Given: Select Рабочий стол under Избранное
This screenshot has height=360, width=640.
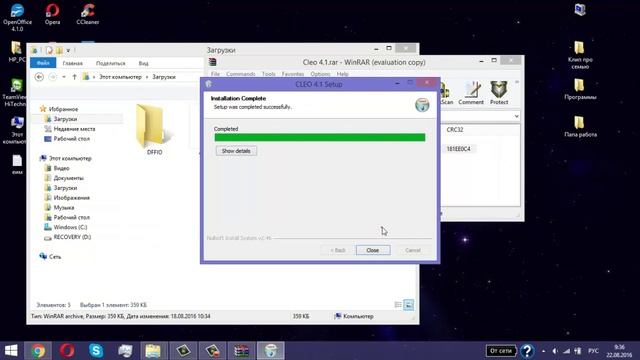Looking at the screenshot, I should (x=71, y=139).
